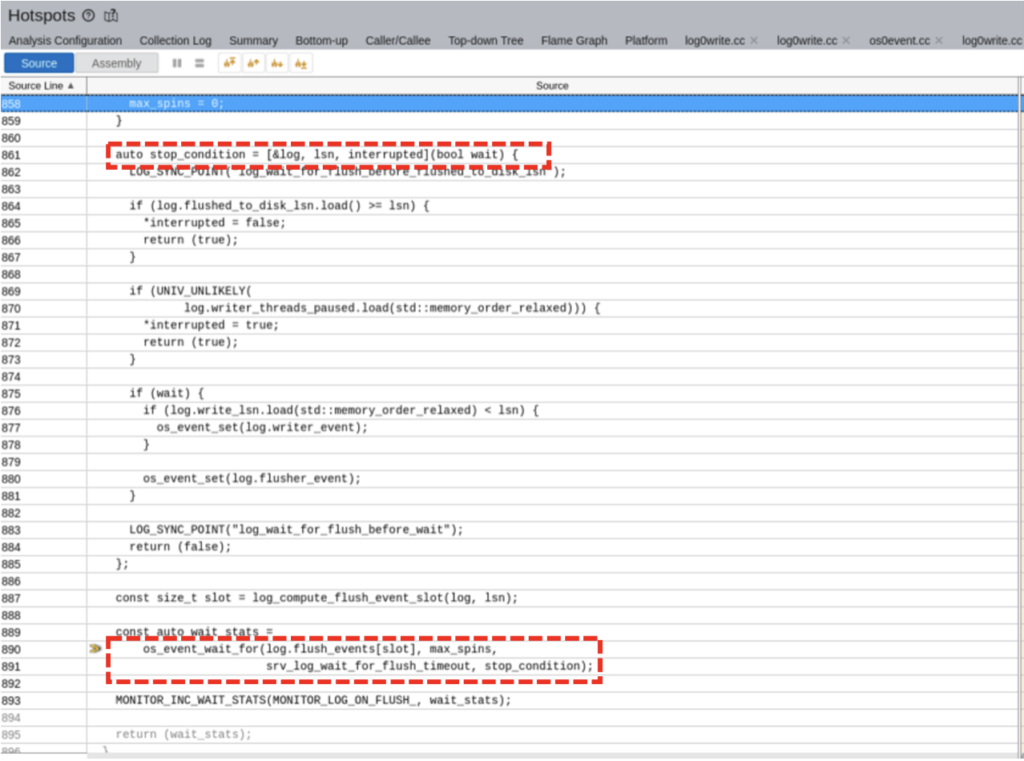Navigate to the previous hotspot
This screenshot has height=761, width=1024.
pyautogui.click(x=252, y=62)
